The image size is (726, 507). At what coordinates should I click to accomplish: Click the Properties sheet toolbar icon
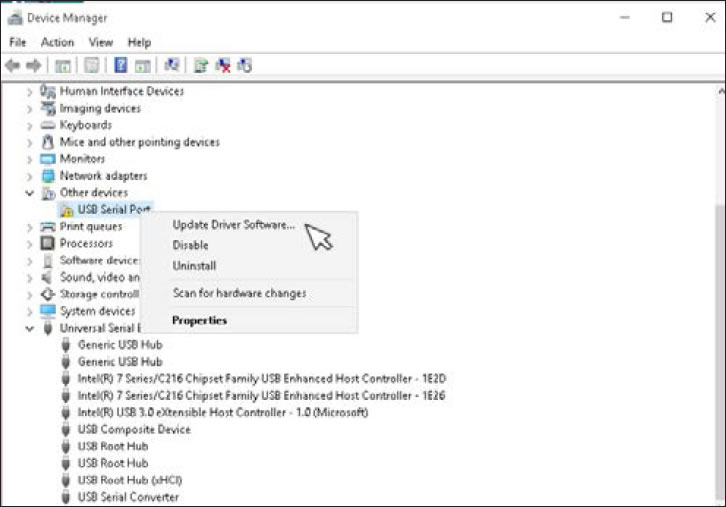[x=92, y=65]
